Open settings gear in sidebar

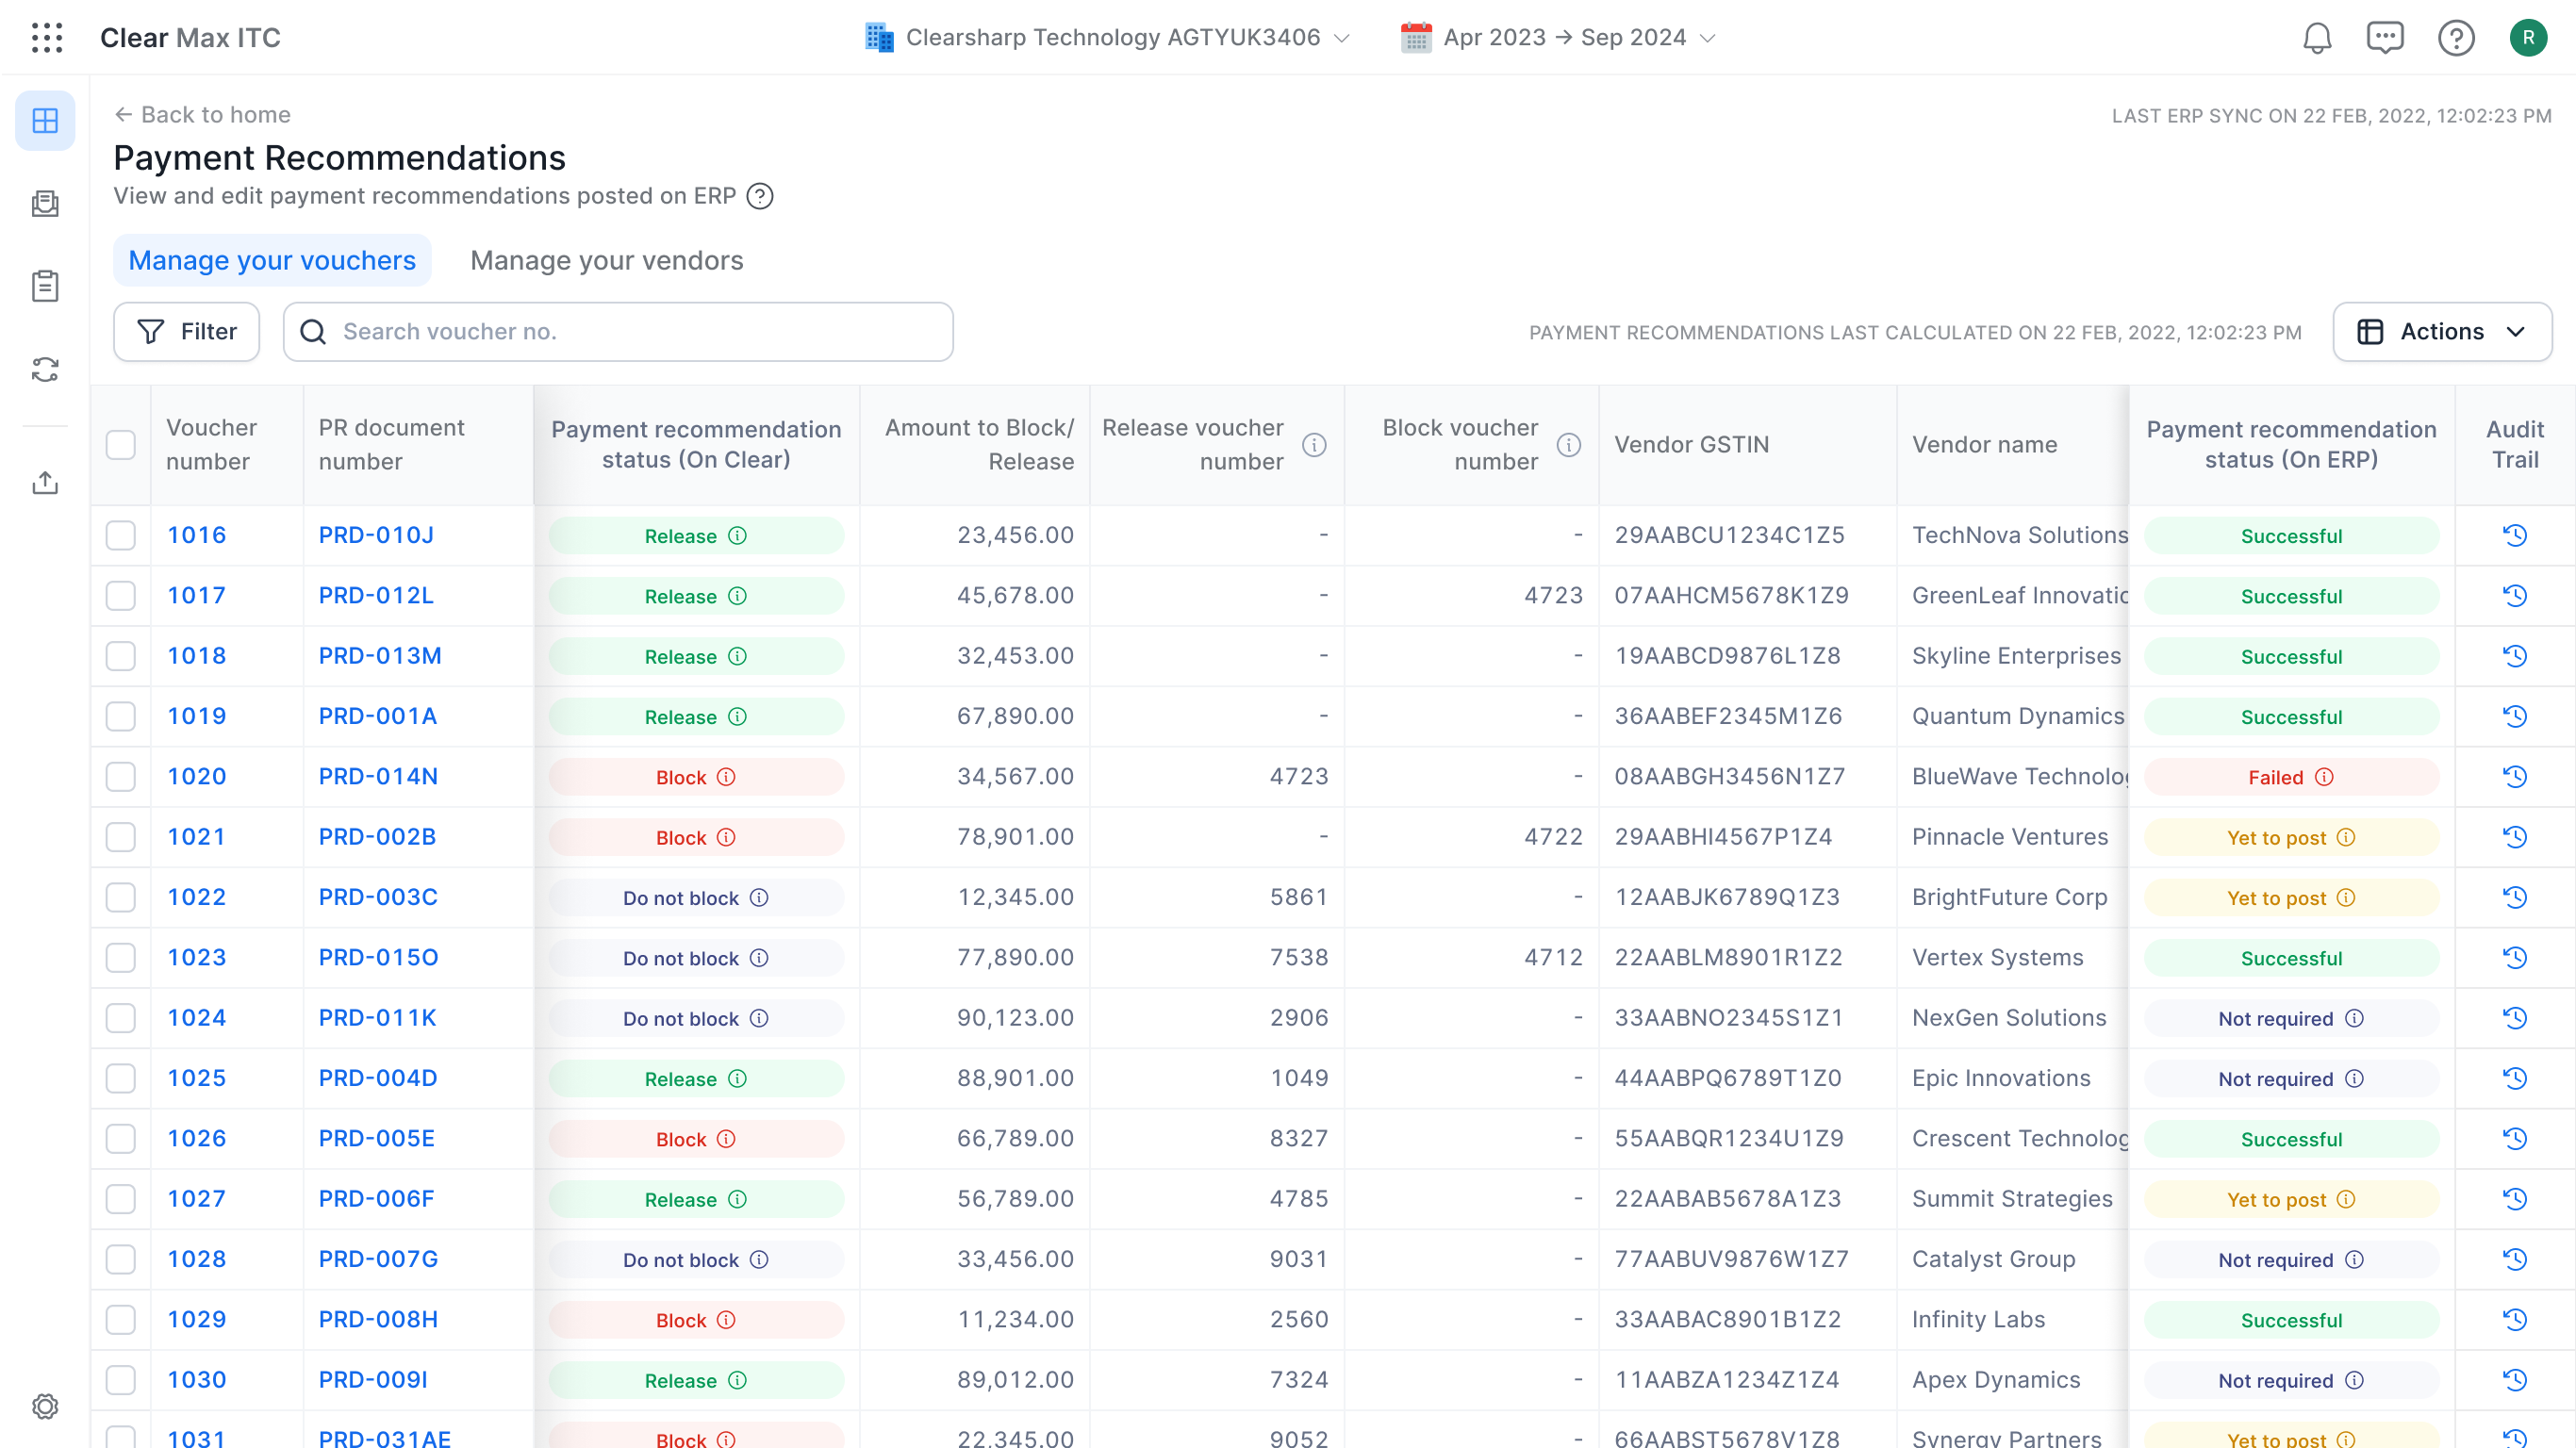pos(45,1406)
